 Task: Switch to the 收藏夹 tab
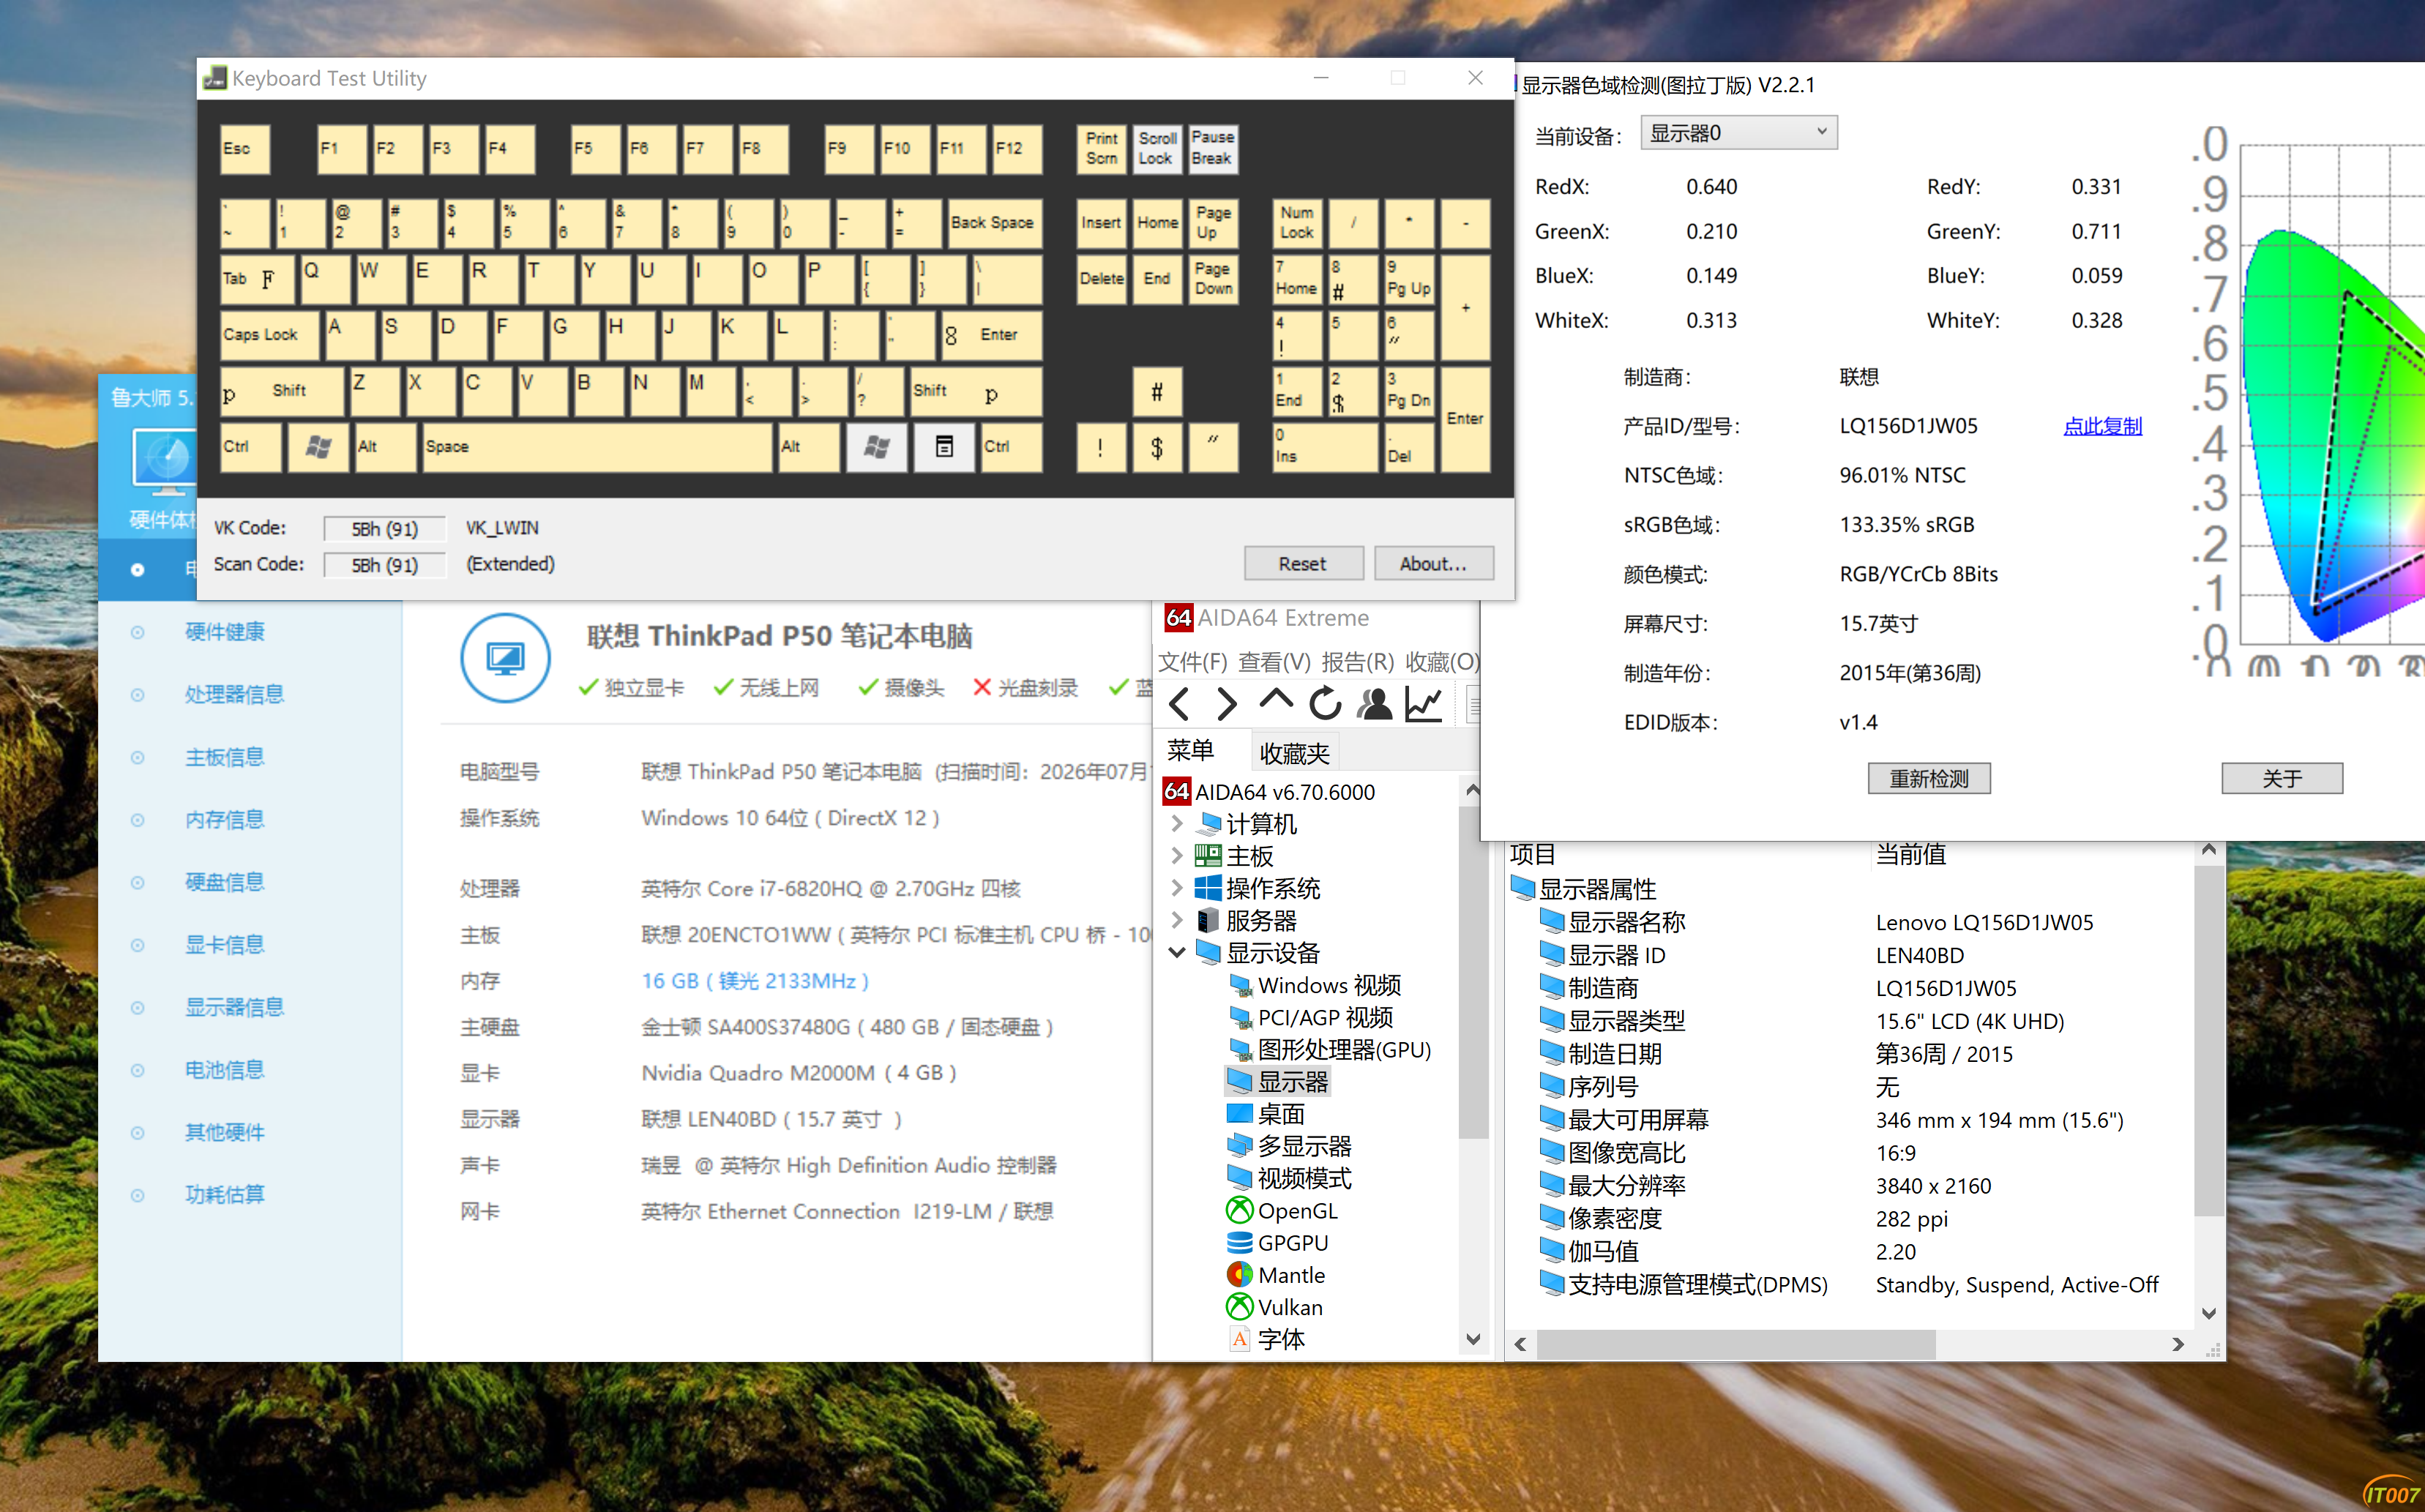point(1294,753)
